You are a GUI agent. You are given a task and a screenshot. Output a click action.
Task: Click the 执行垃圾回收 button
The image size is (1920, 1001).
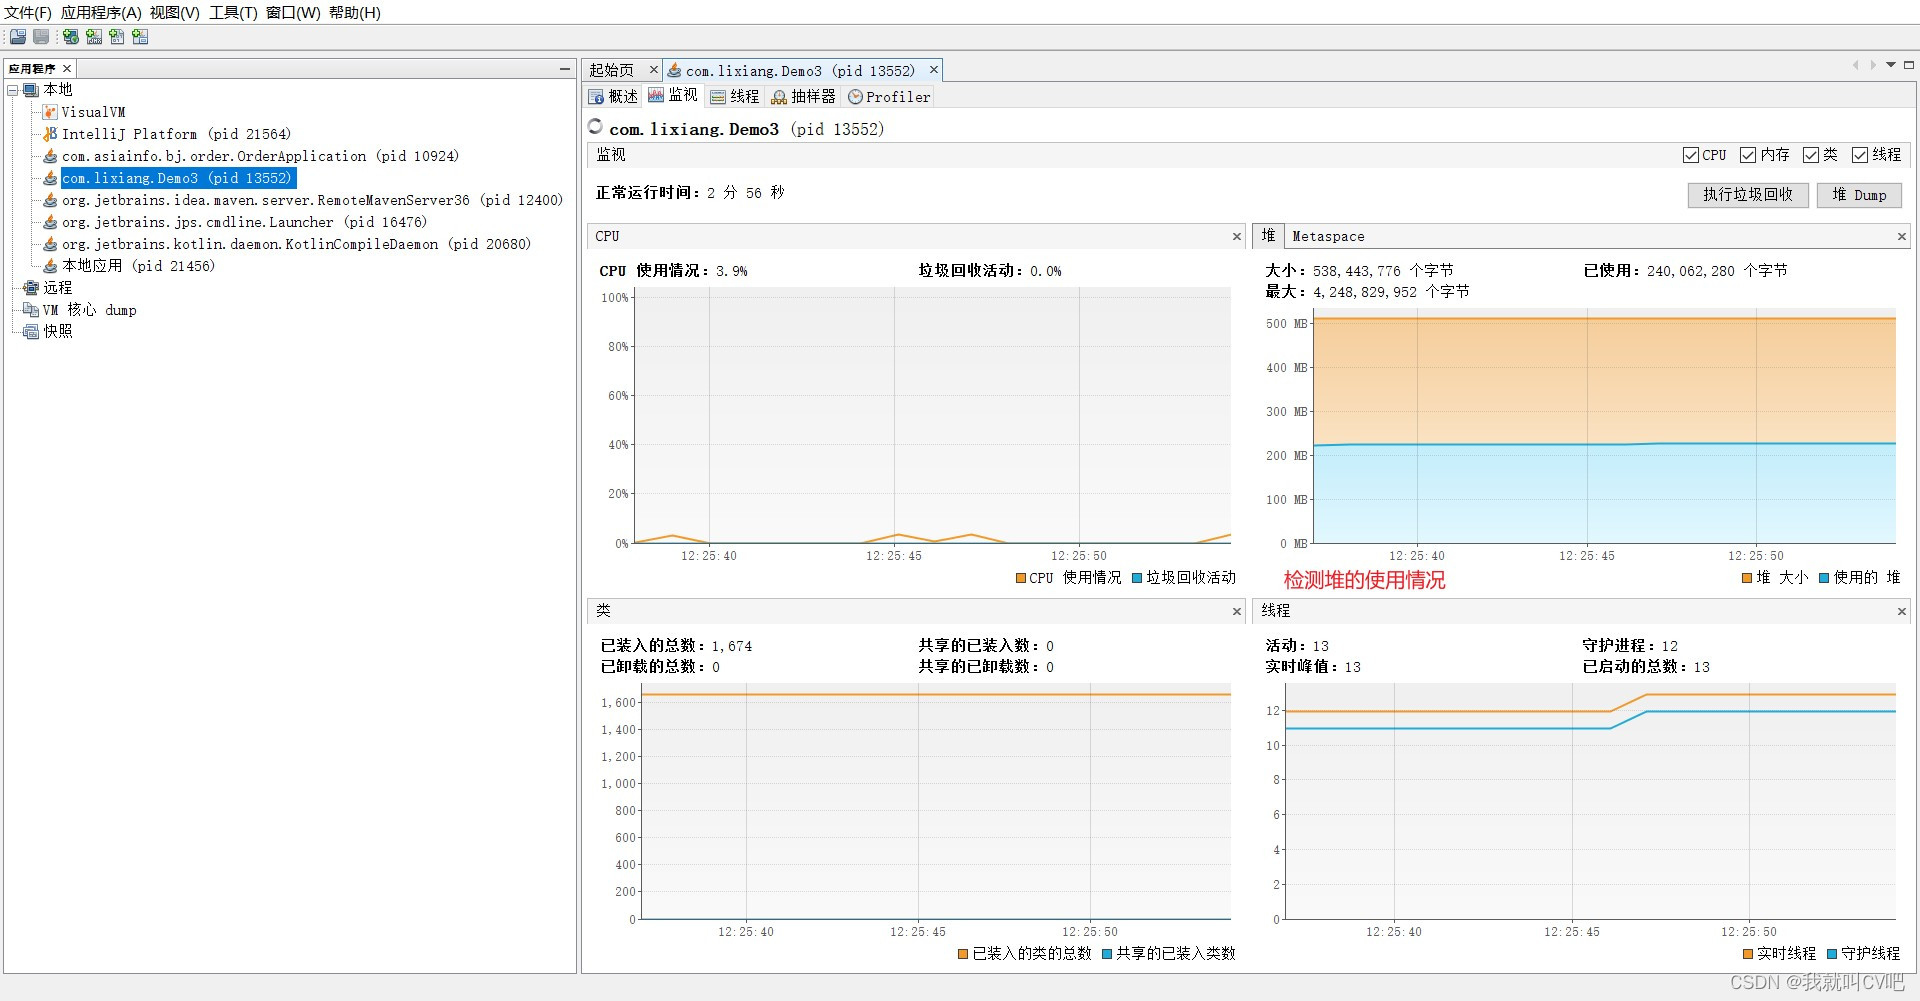1748,195
